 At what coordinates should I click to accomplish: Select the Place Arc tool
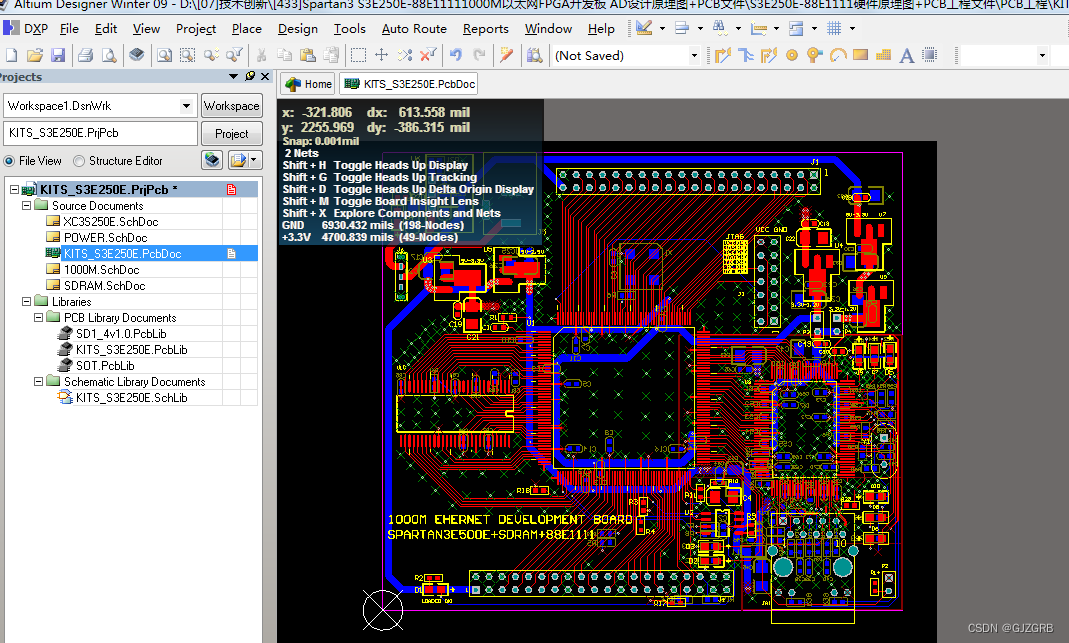(x=837, y=55)
